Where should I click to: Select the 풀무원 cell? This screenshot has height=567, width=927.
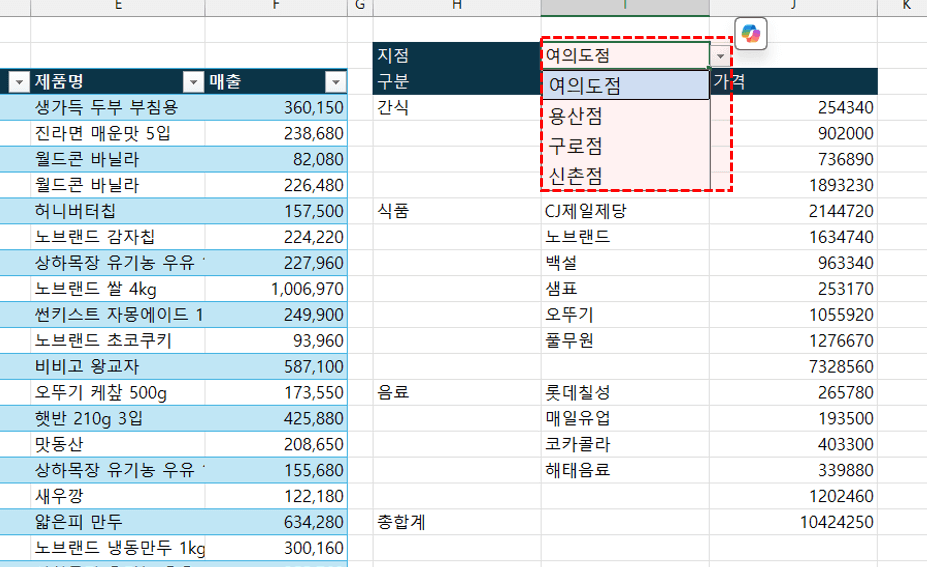coord(569,340)
